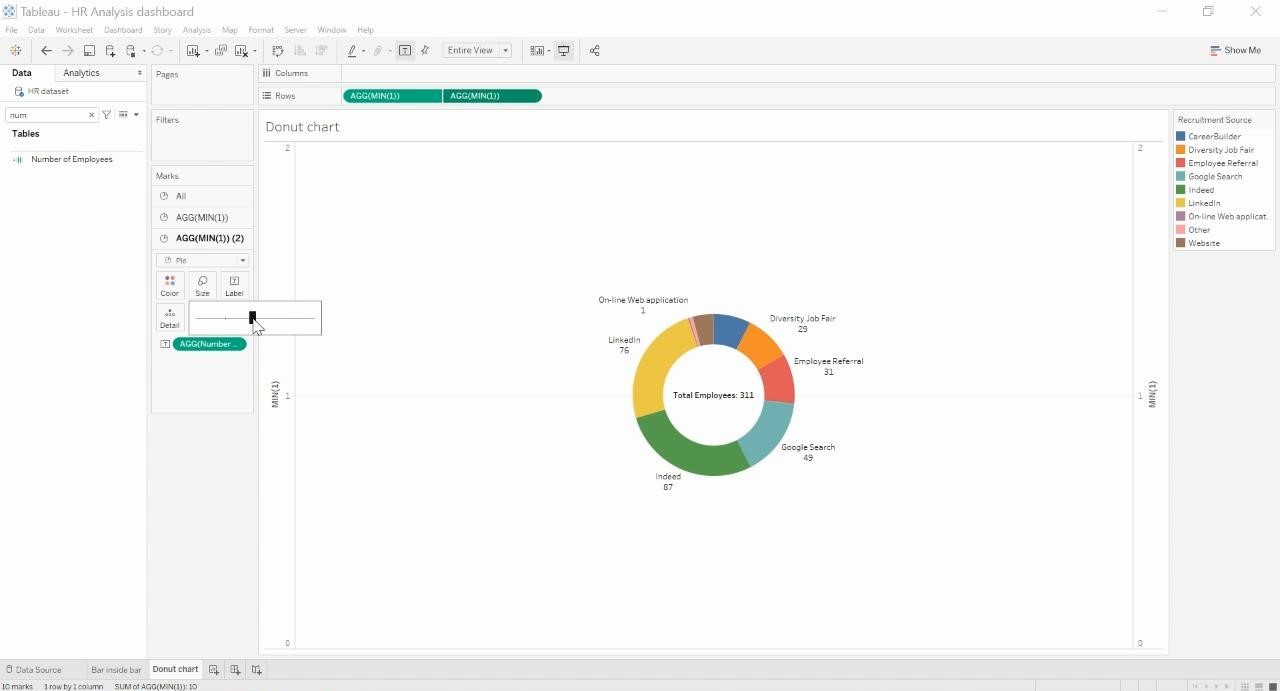This screenshot has width=1280, height=691.
Task: Click the Pause Auto Updates icon
Action: pos(131,50)
